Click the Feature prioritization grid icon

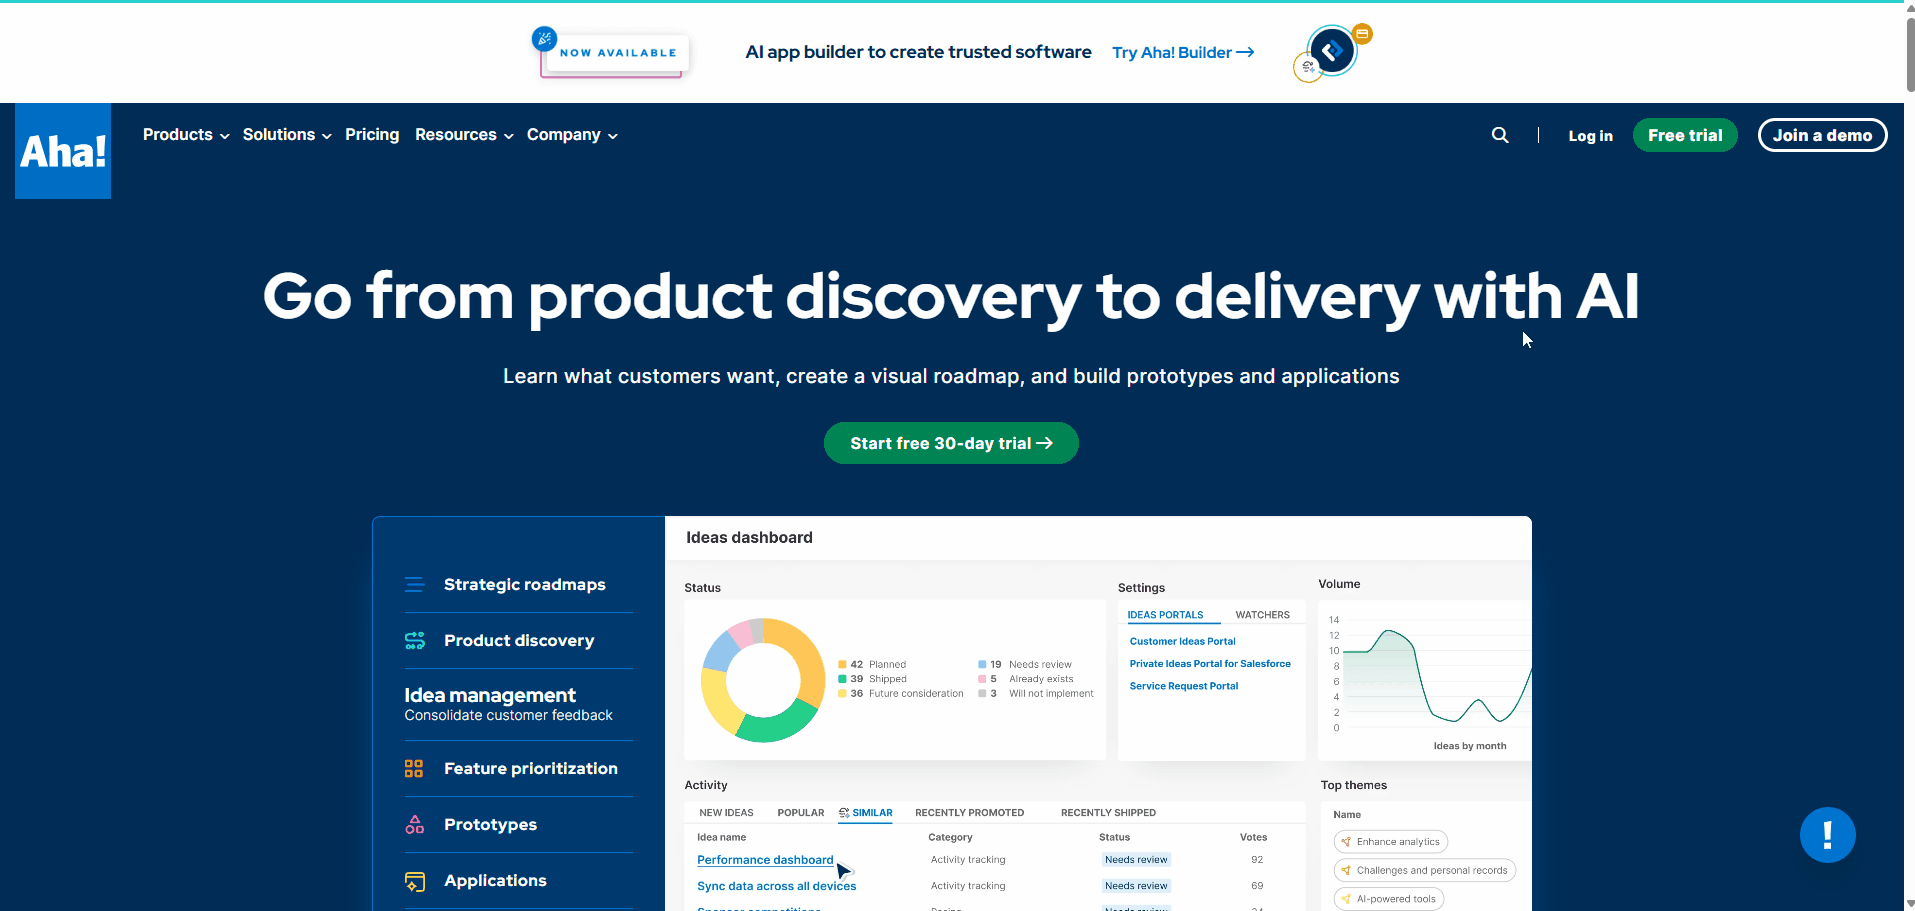click(414, 769)
